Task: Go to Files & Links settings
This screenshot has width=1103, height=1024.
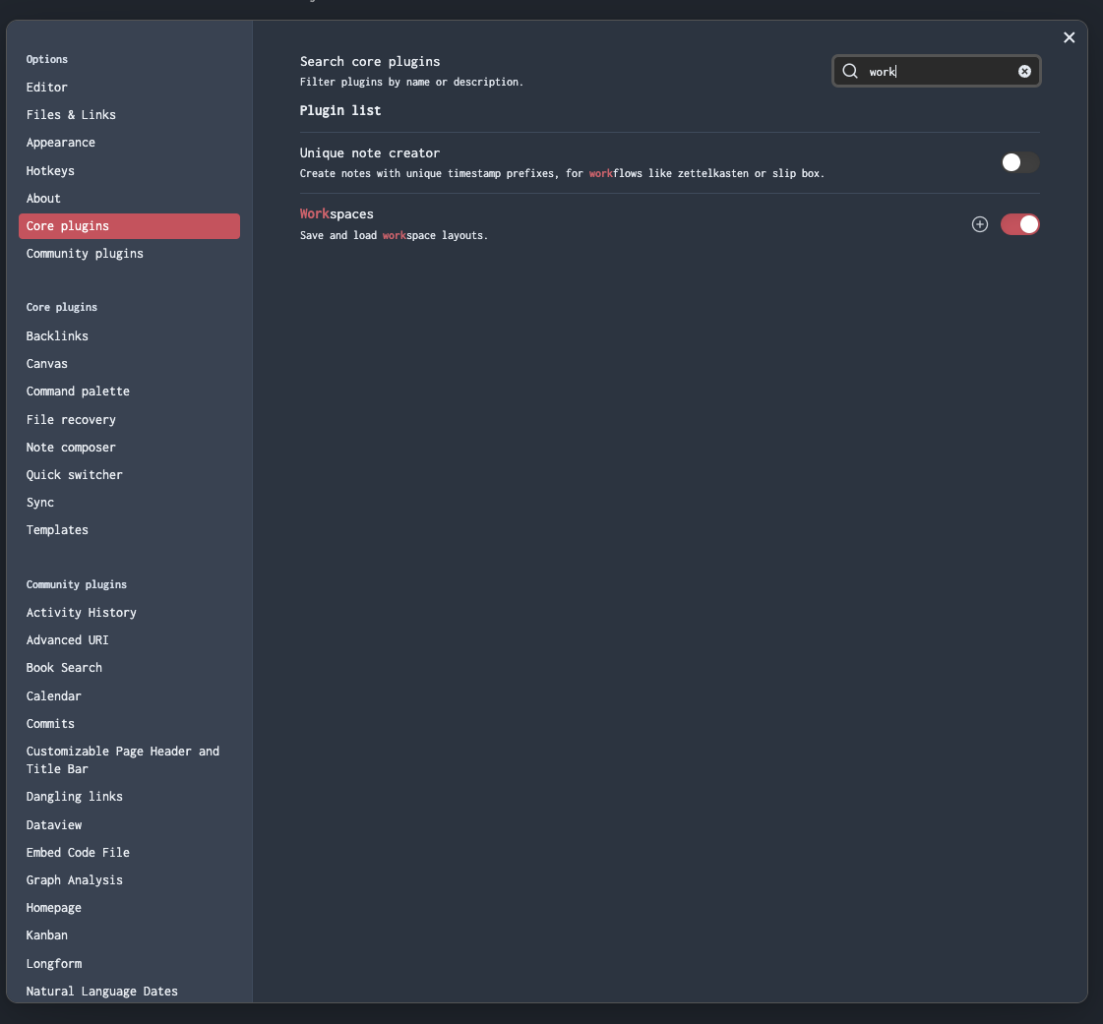Action: click(x=71, y=115)
